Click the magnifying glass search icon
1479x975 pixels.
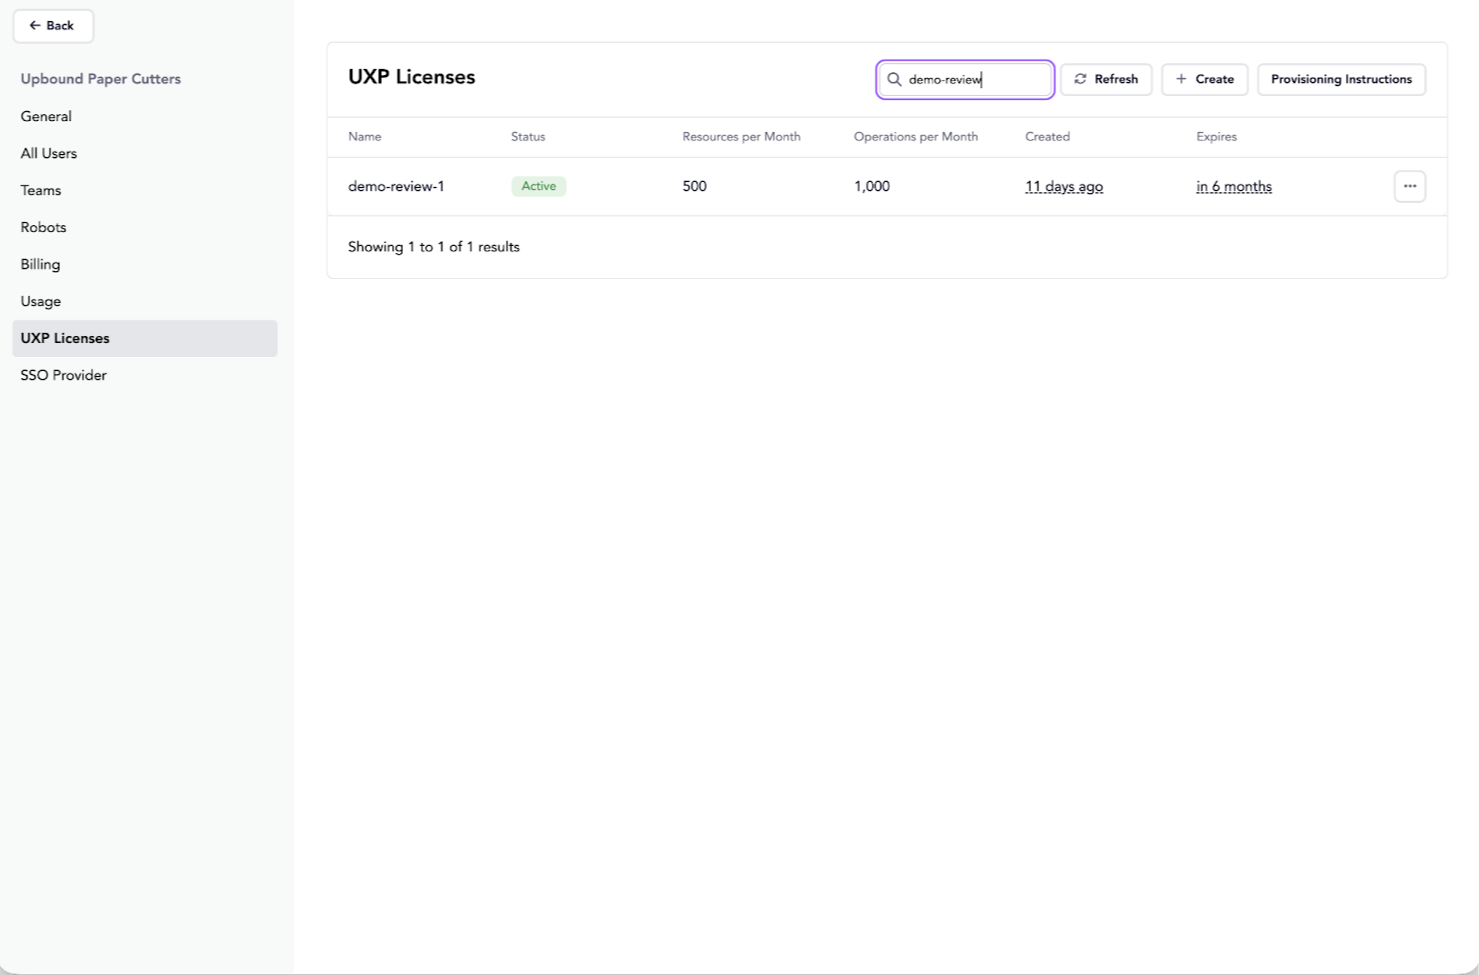(x=894, y=80)
